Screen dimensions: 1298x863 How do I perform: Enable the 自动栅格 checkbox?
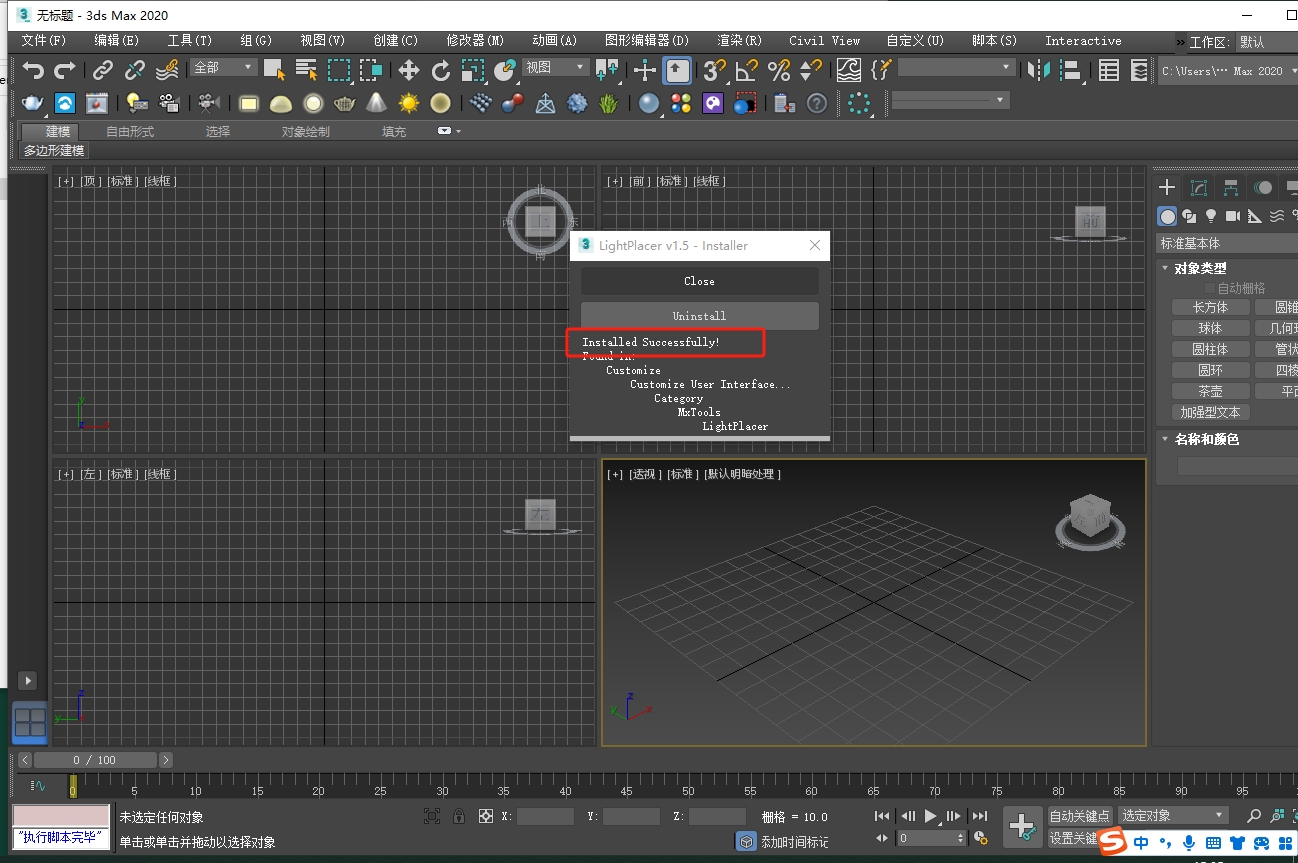pyautogui.click(x=1208, y=288)
